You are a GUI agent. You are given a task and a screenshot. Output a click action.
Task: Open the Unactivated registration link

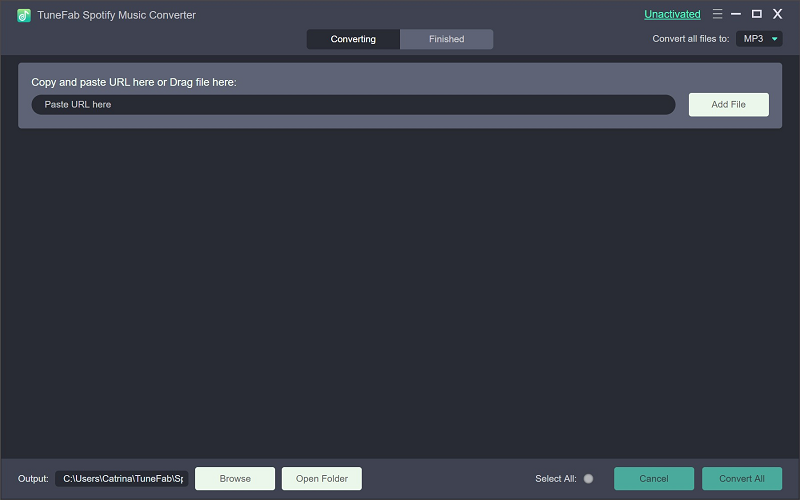(x=672, y=15)
